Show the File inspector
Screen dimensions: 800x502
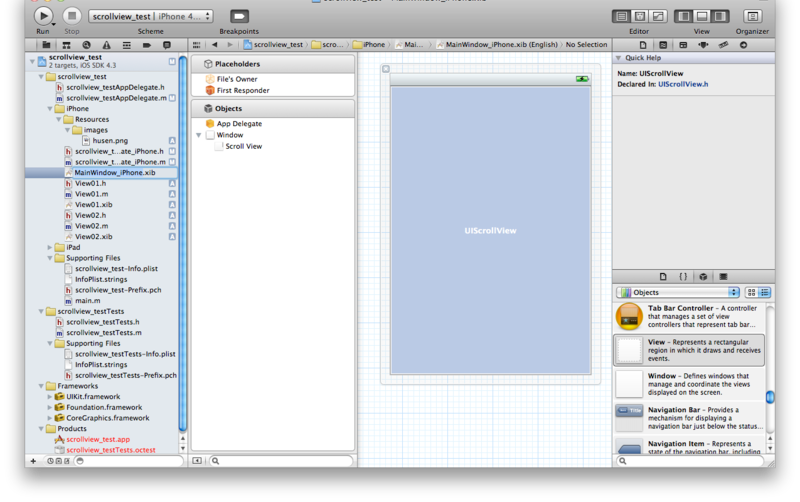[643, 45]
